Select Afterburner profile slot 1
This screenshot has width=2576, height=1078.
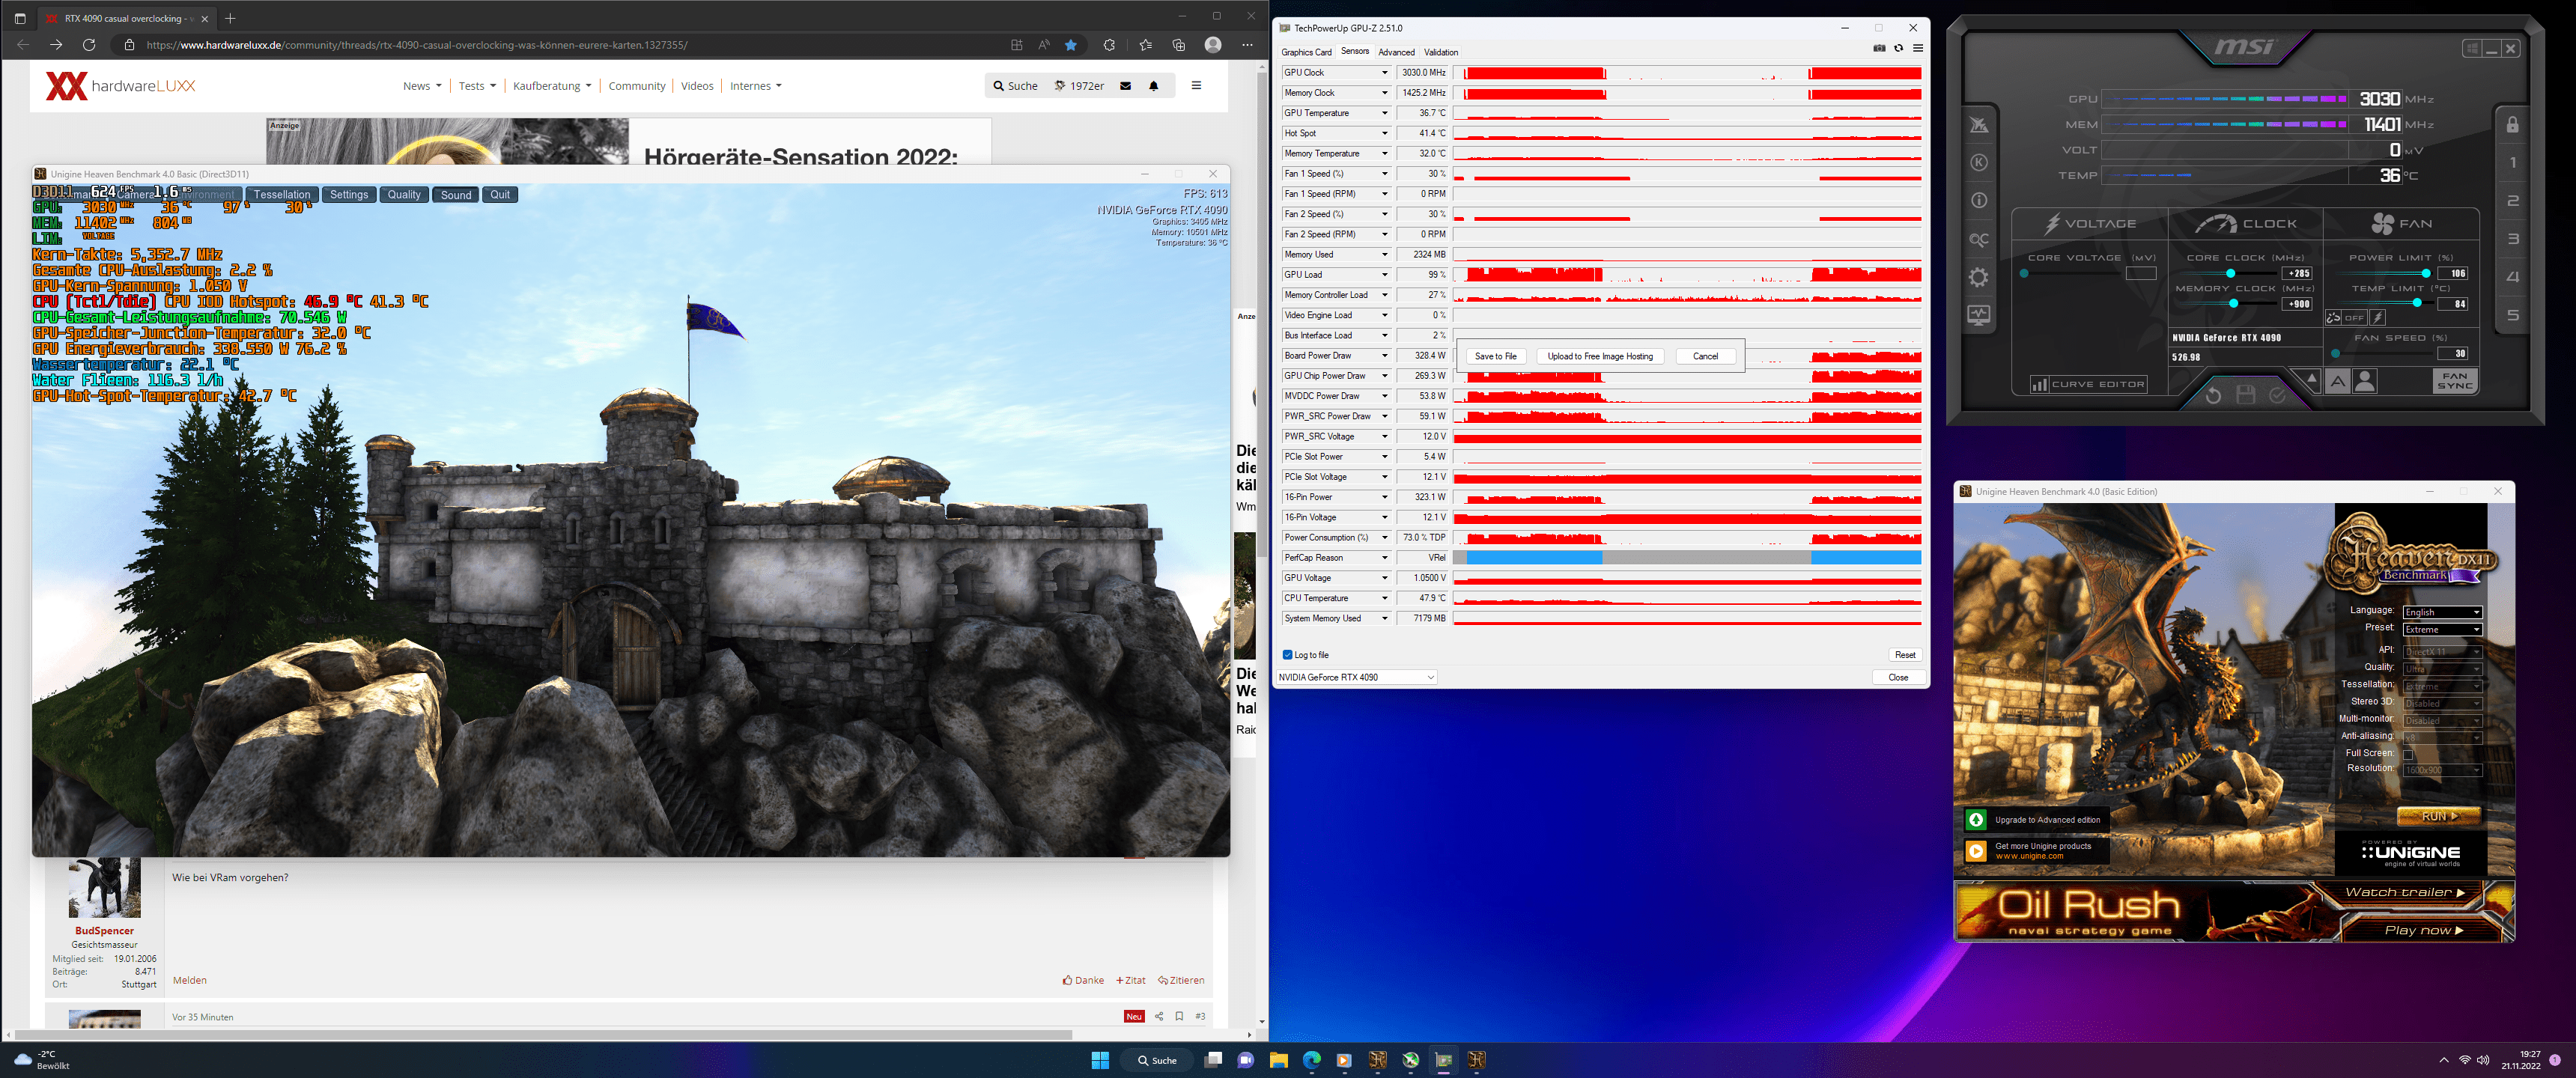pos(2512,163)
